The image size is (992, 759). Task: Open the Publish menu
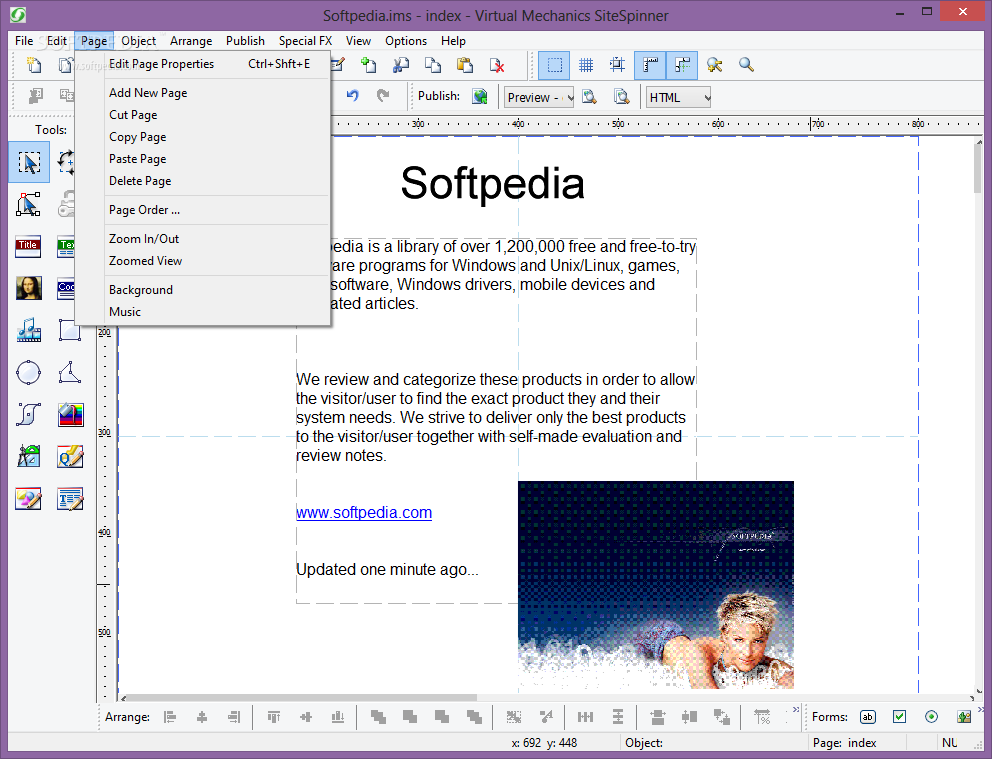coord(245,41)
